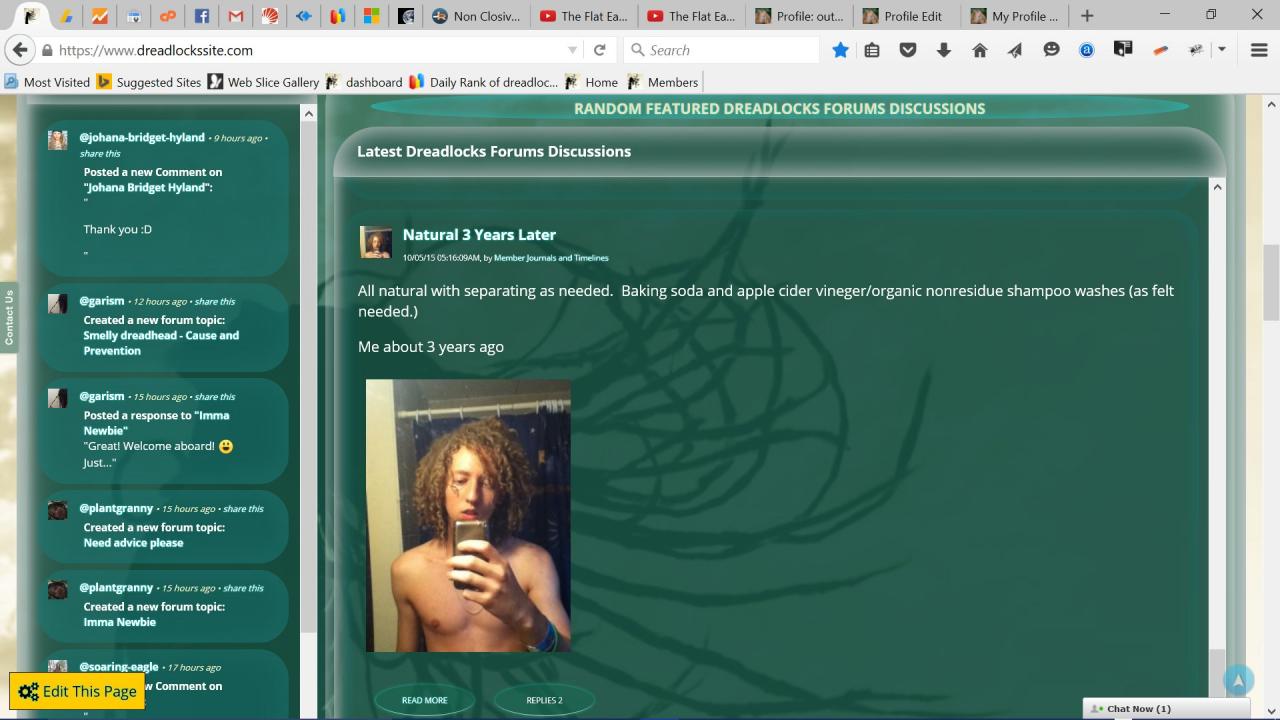
Task: Switch to the 'Profile: out...' tab
Action: click(798, 16)
